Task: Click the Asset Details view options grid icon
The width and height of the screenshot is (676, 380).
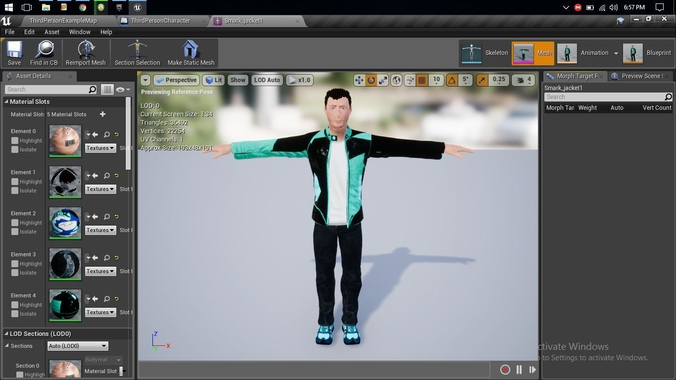Action: tap(107, 89)
